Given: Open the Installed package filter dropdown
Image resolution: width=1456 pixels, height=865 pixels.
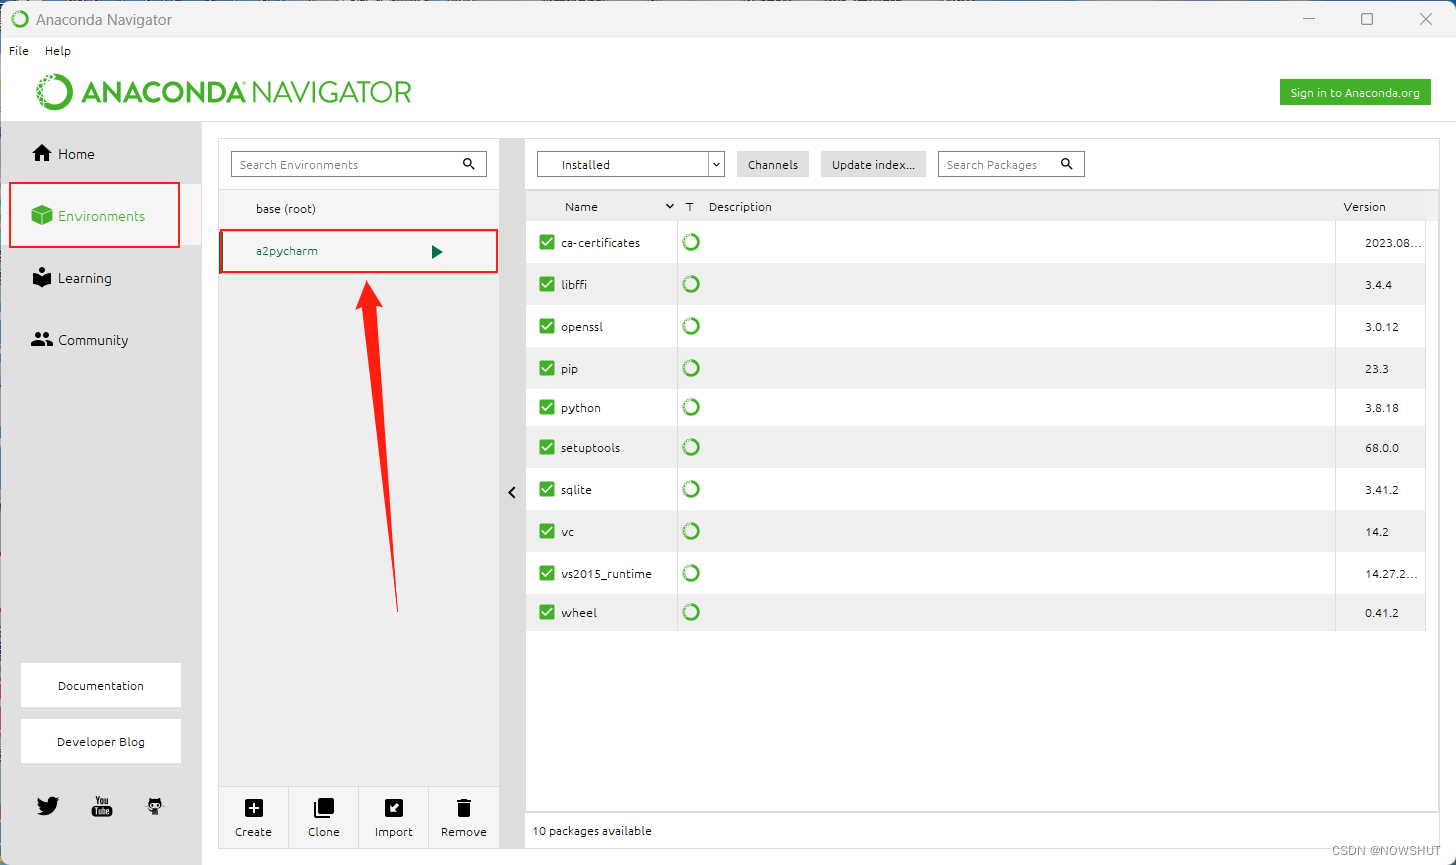Looking at the screenshot, I should pos(631,164).
